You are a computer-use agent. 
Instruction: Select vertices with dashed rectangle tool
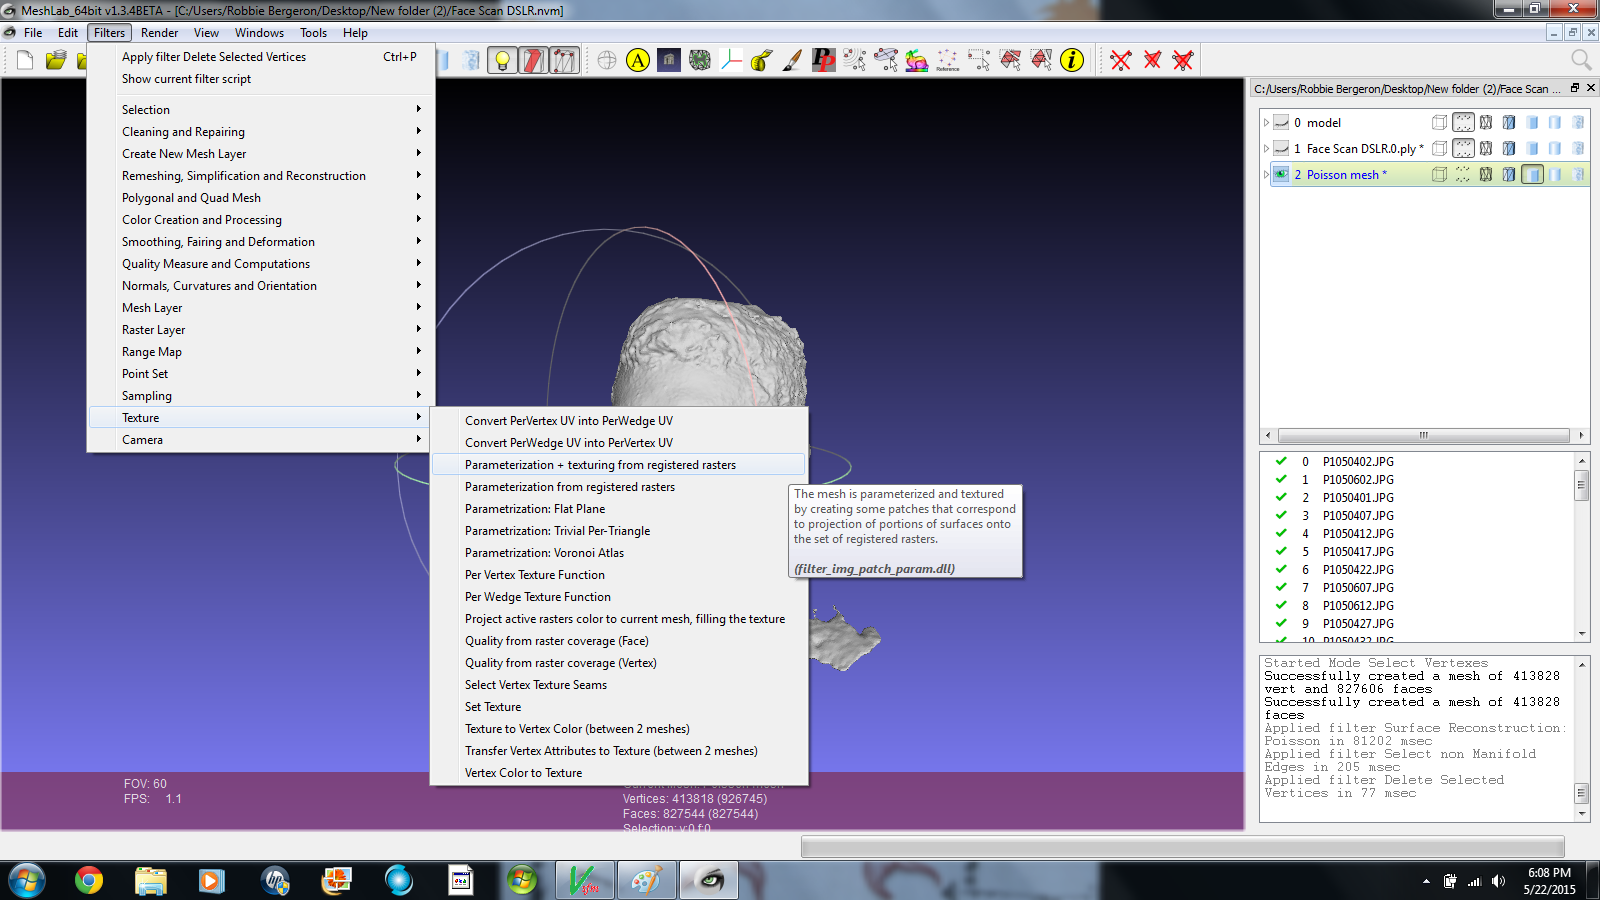point(979,61)
